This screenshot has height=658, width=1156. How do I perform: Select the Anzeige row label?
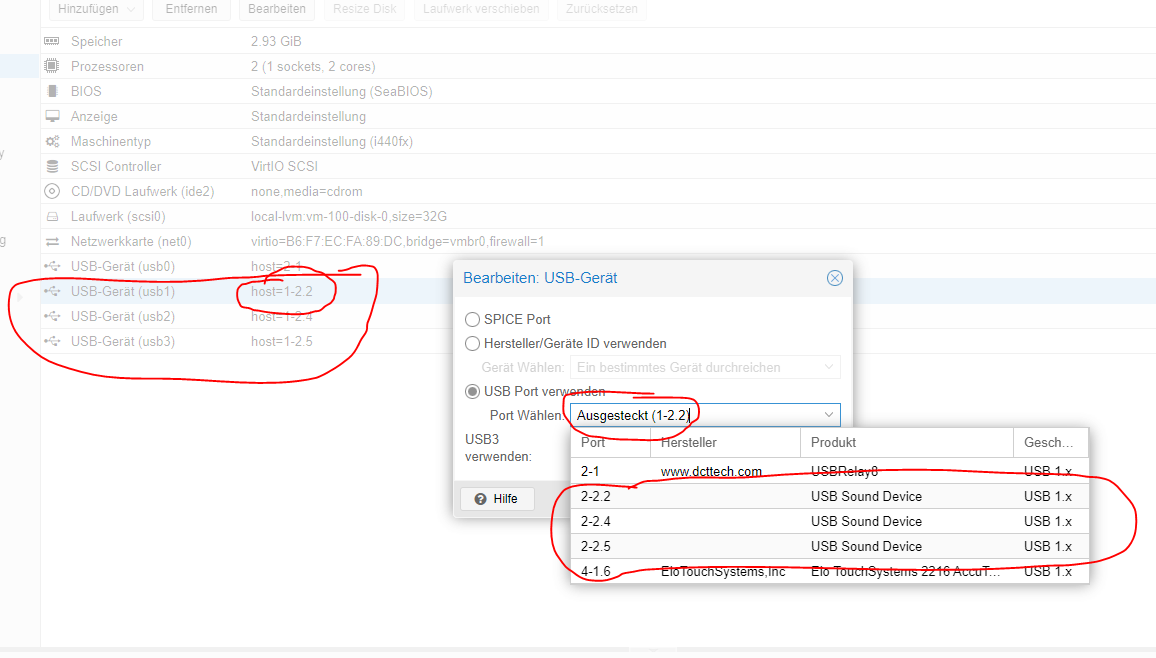point(94,116)
